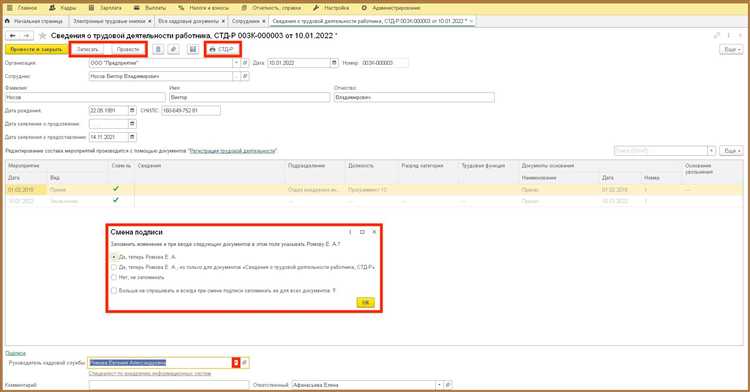Open the Выплаты section menu

[150, 8]
